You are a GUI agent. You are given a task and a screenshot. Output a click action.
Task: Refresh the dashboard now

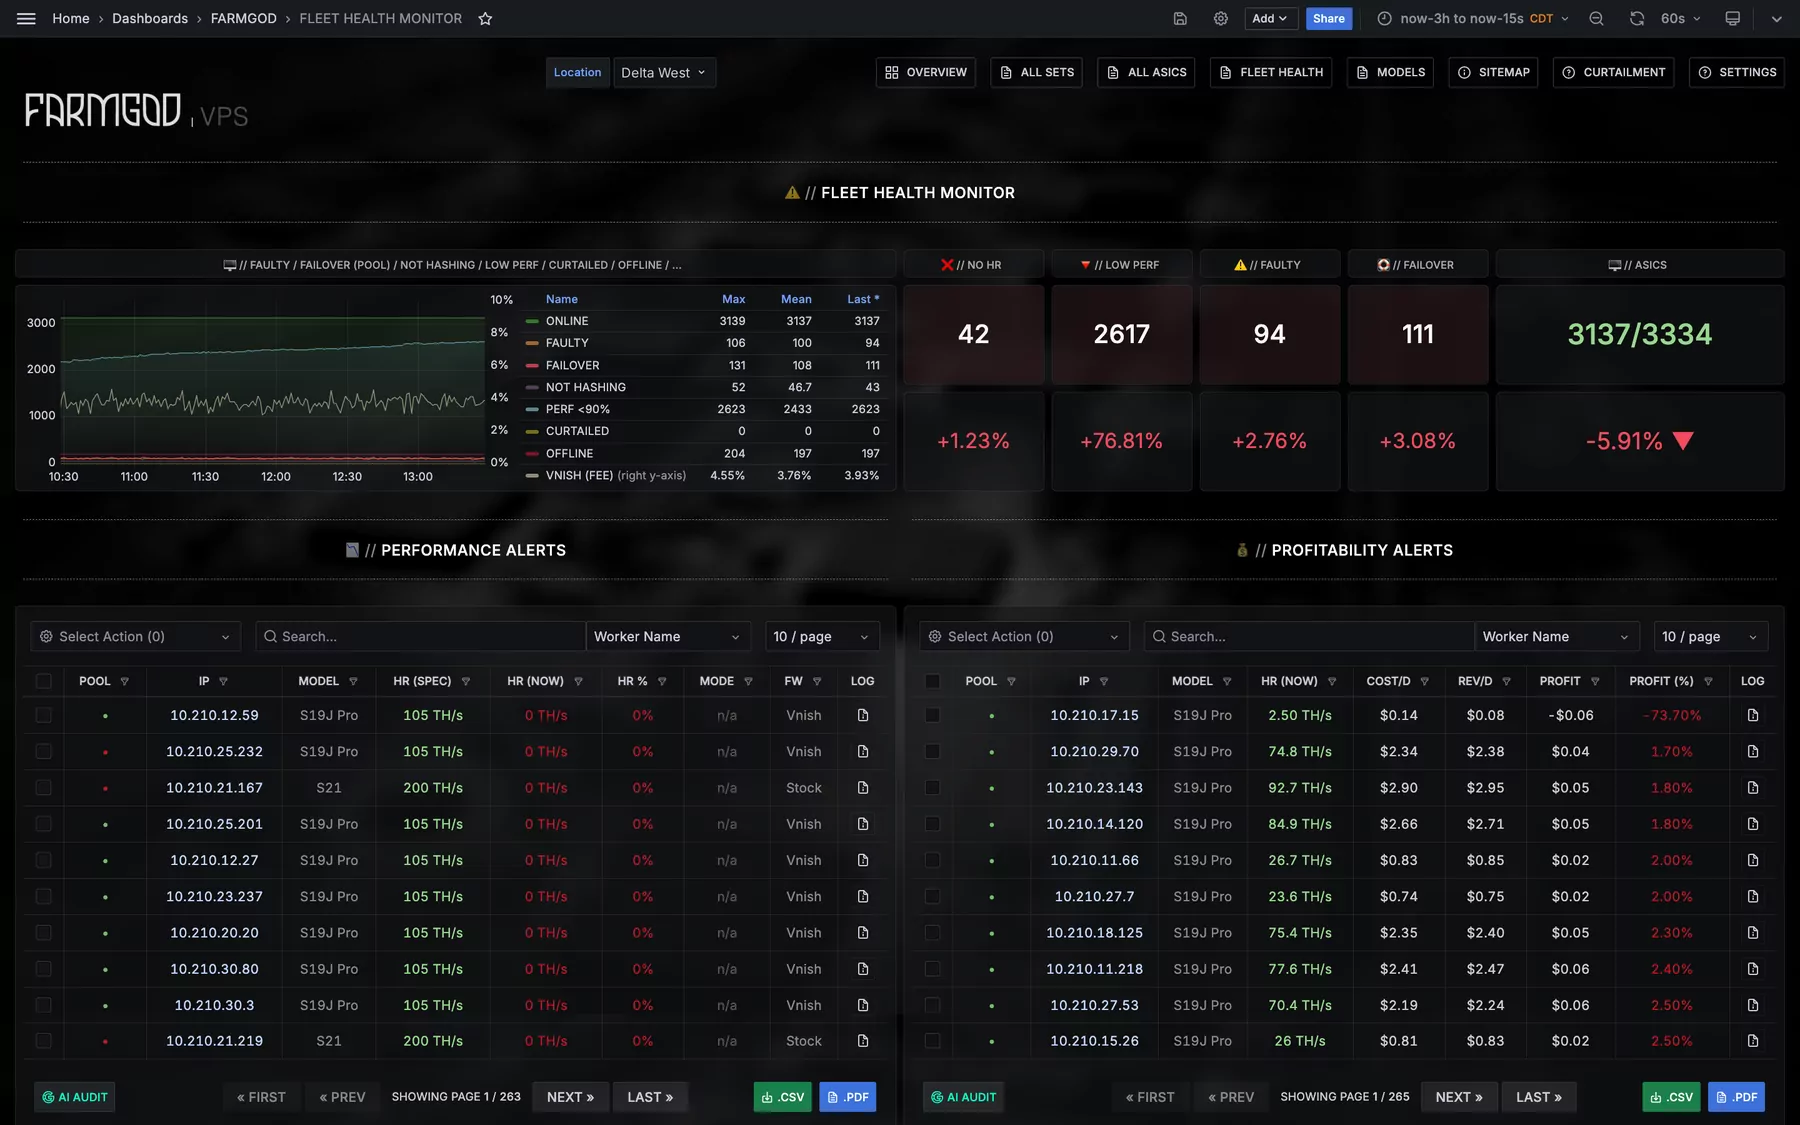(x=1637, y=18)
